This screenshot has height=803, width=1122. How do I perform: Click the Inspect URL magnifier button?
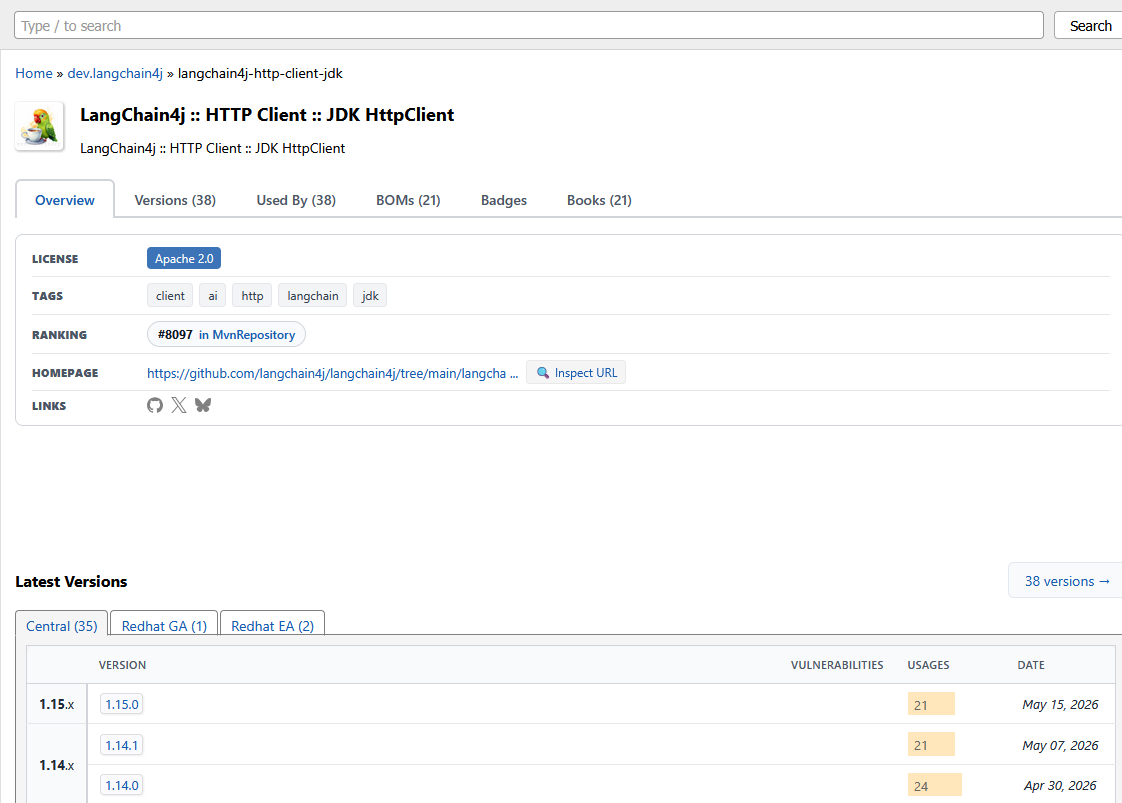point(576,373)
